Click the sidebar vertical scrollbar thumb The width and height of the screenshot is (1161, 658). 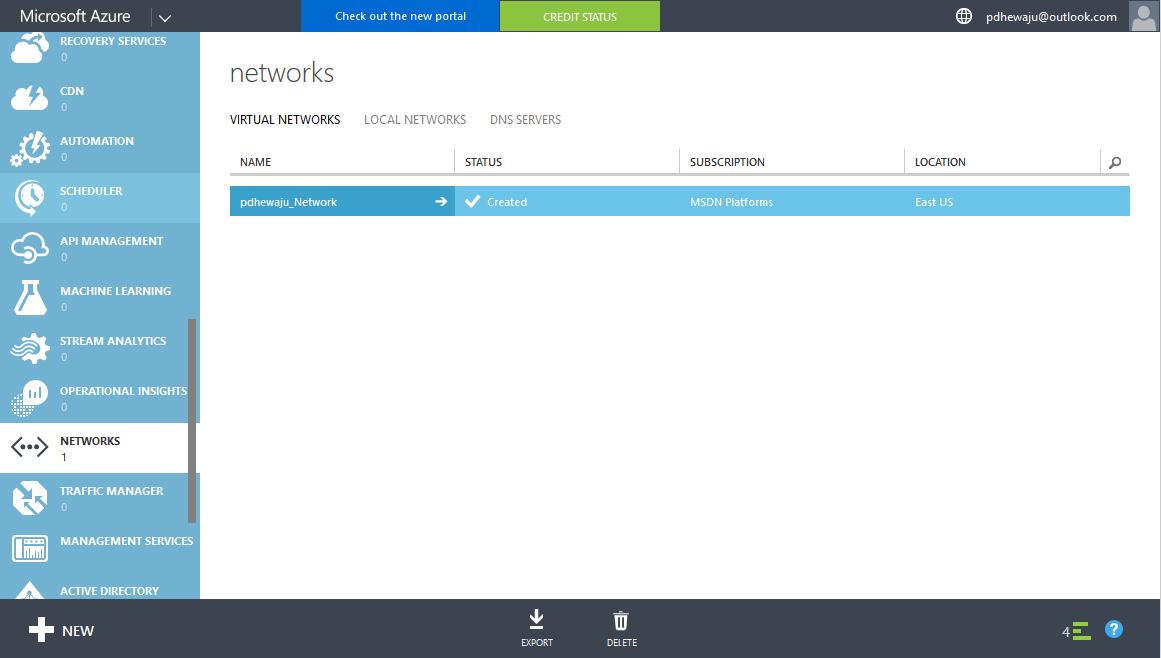point(193,420)
